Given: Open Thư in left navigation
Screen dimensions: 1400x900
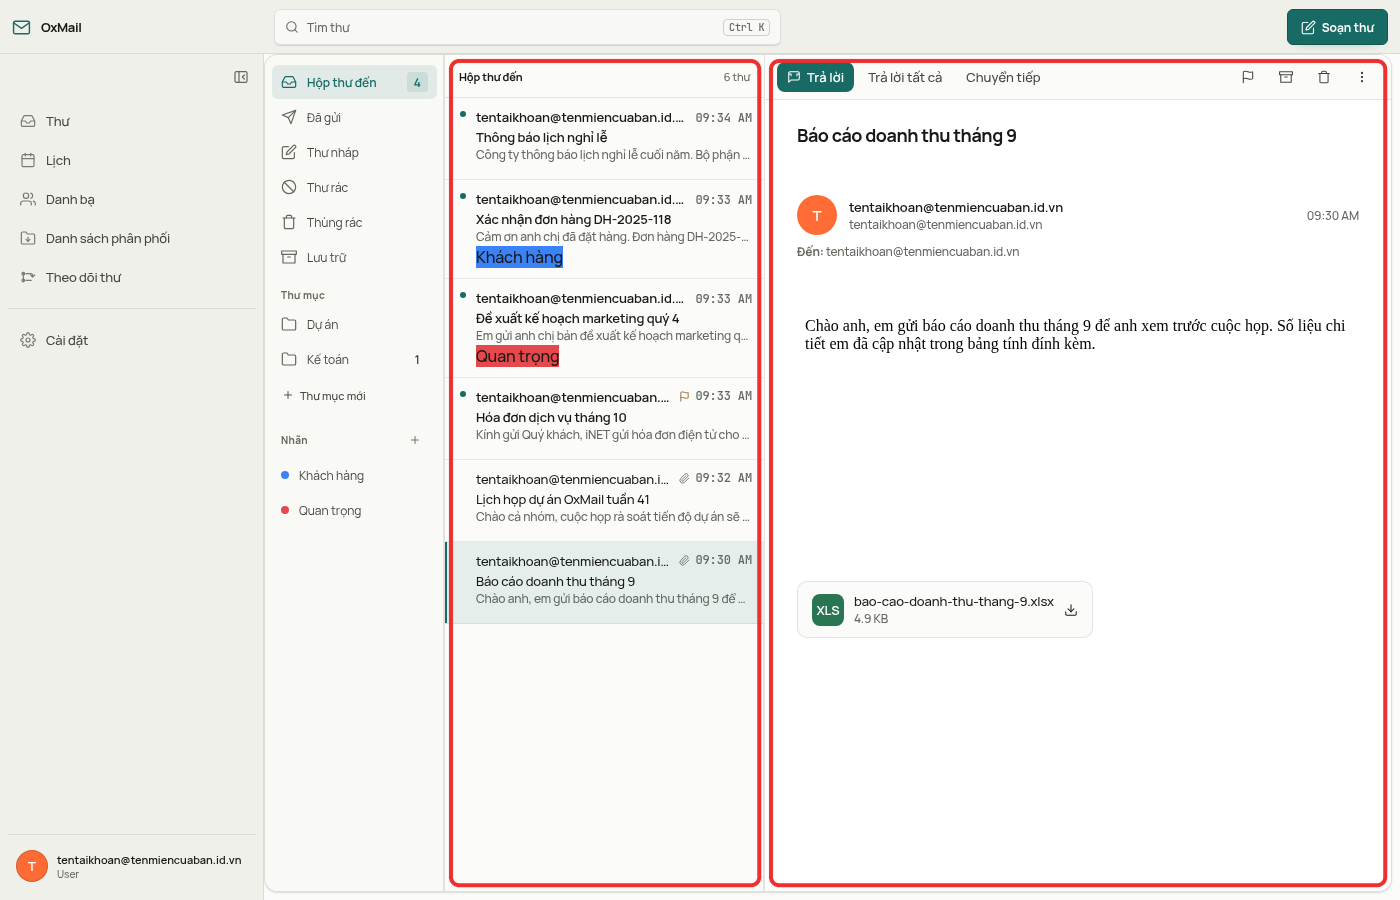Looking at the screenshot, I should 132,121.
